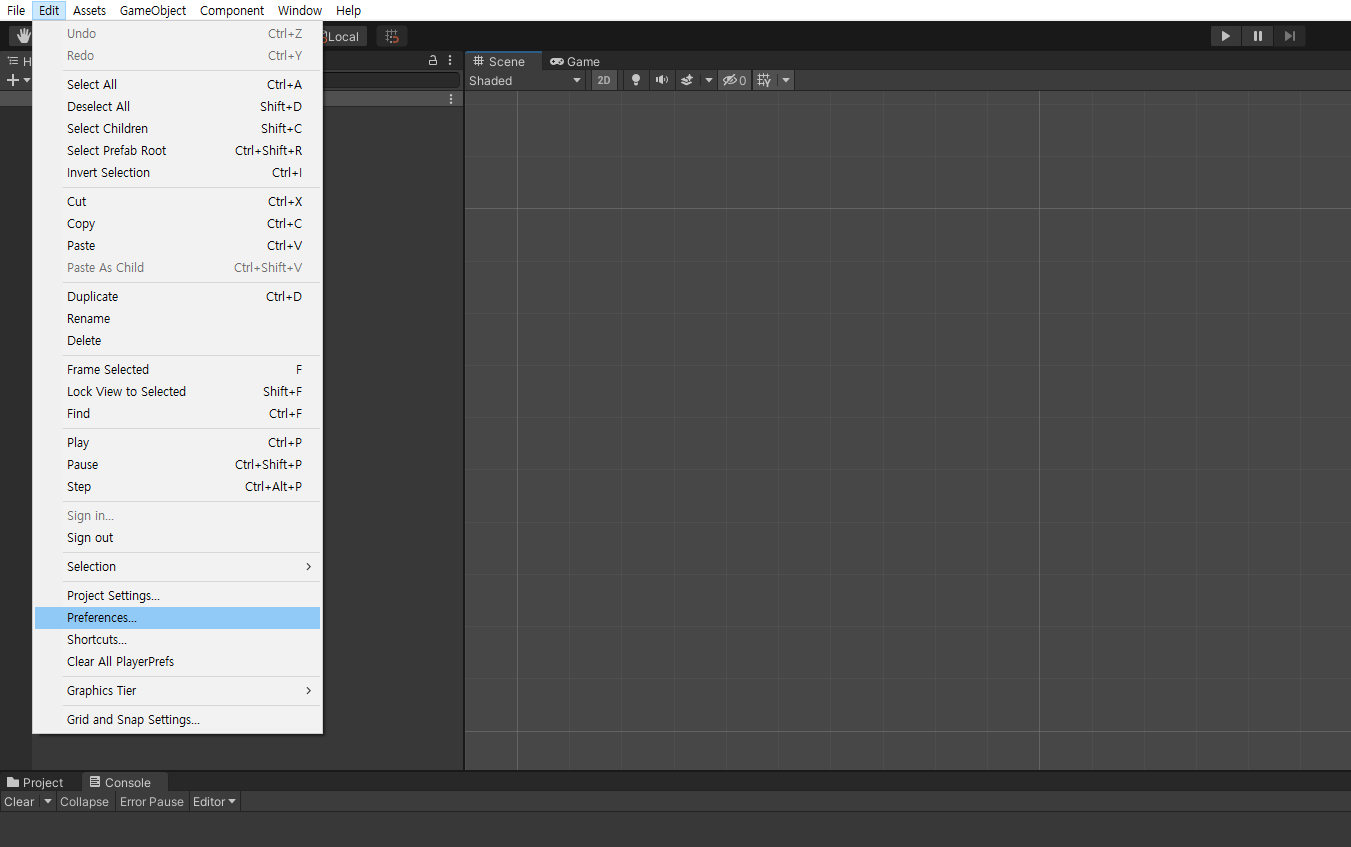This screenshot has height=847, width=1351.
Task: Choose Frame Selected entry
Action: point(177,369)
